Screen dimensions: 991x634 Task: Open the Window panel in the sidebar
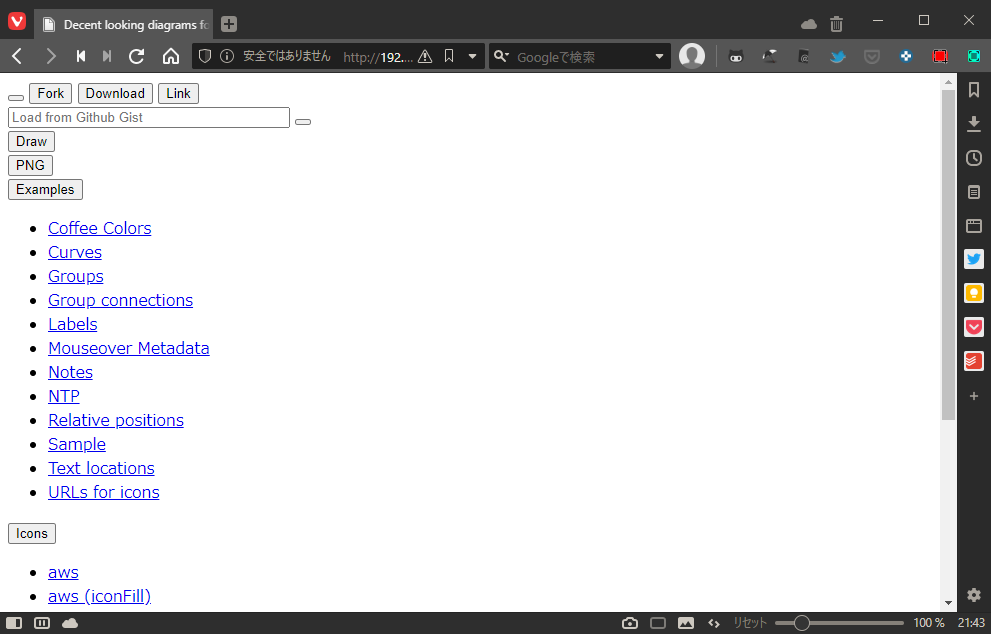(x=974, y=225)
